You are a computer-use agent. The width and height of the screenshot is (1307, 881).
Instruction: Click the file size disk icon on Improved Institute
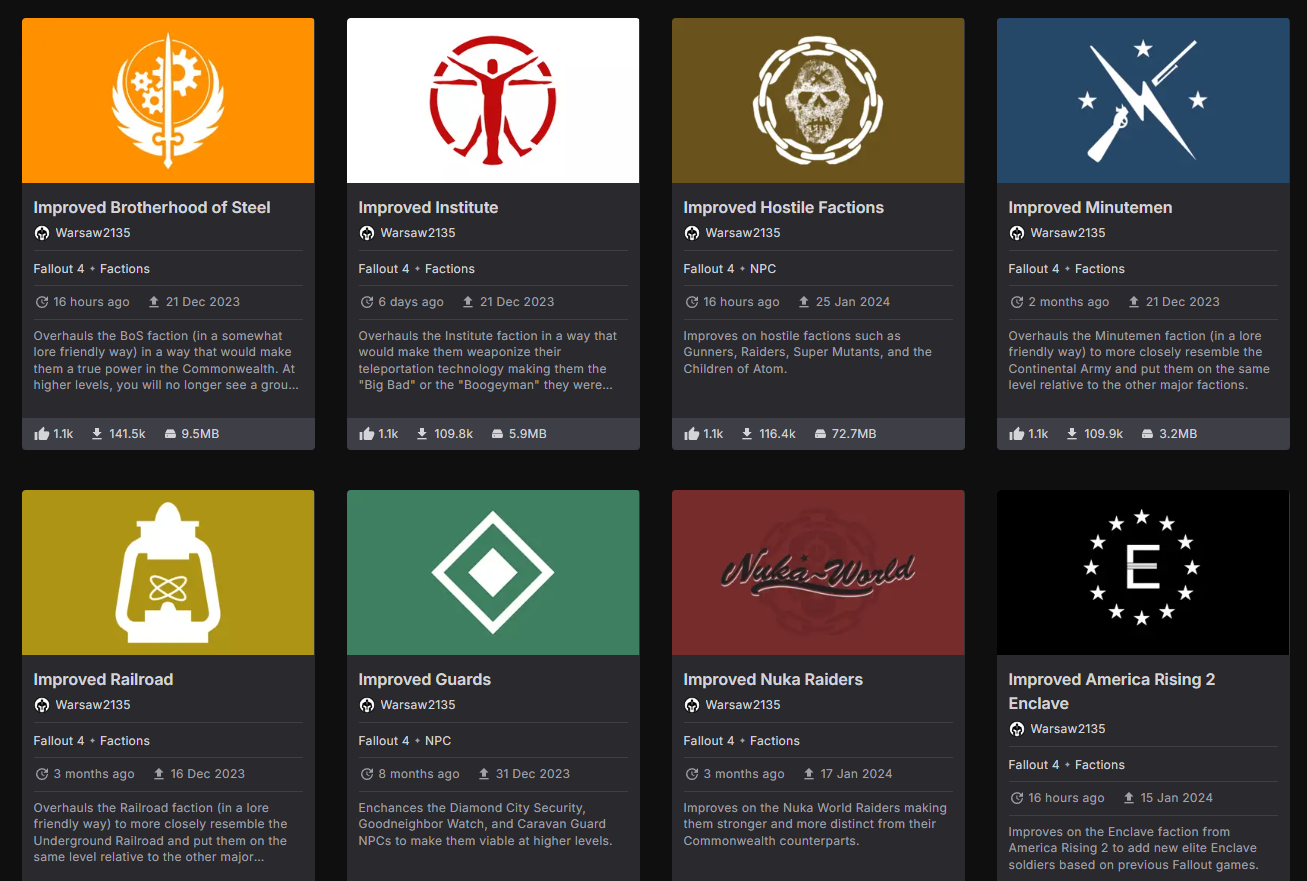(497, 434)
